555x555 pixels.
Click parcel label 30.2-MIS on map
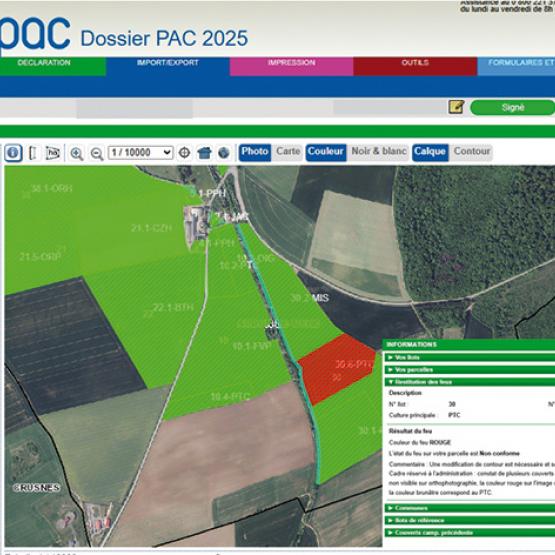tap(309, 298)
